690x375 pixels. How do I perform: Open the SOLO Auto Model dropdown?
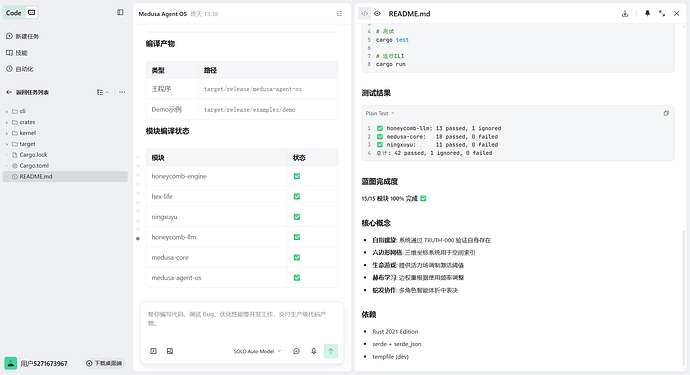point(257,351)
